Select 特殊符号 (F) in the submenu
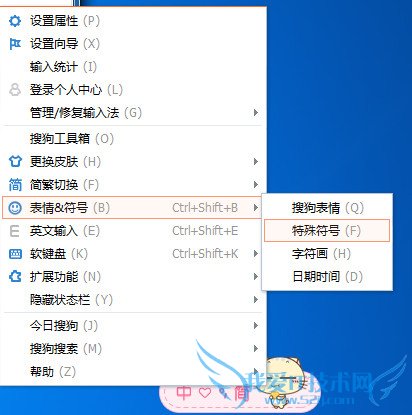Image resolution: width=412 pixels, height=415 pixels. (327, 231)
